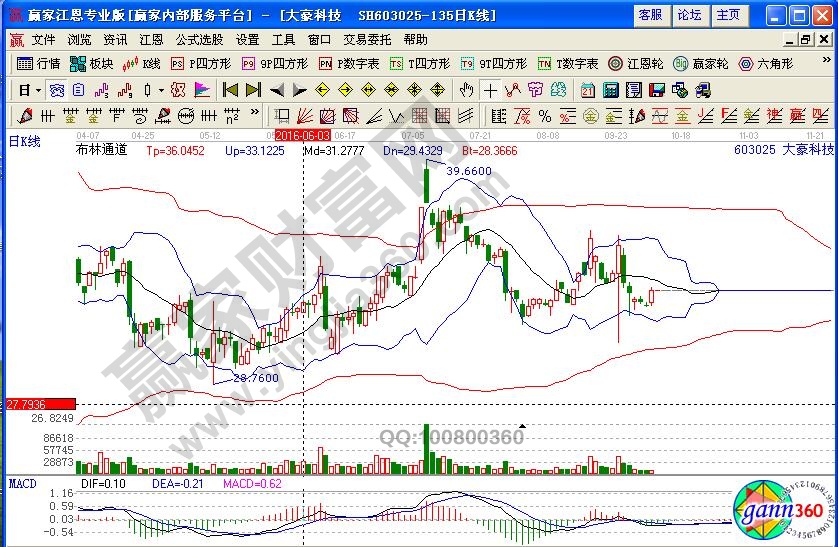Open the 江恩 menu
Screen dimensions: 838x547
(151, 40)
